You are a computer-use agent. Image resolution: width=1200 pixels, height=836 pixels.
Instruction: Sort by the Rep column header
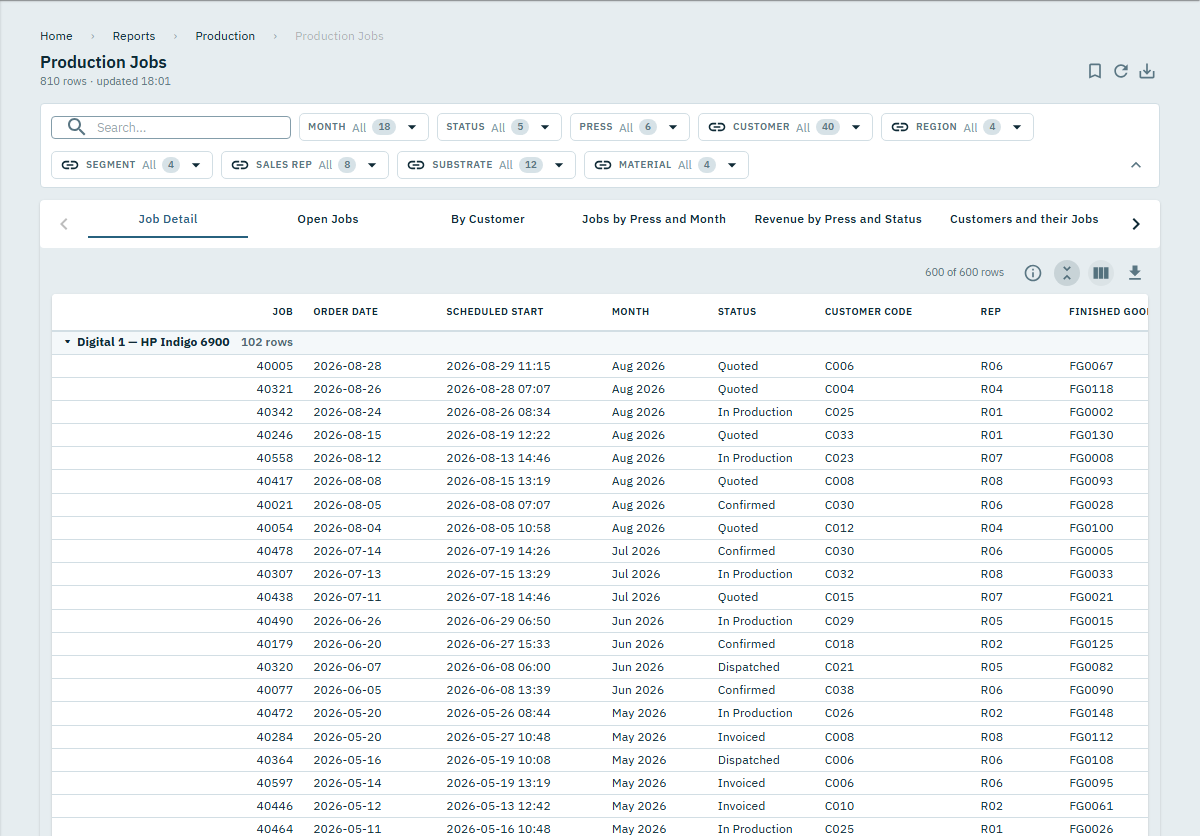[x=991, y=312]
